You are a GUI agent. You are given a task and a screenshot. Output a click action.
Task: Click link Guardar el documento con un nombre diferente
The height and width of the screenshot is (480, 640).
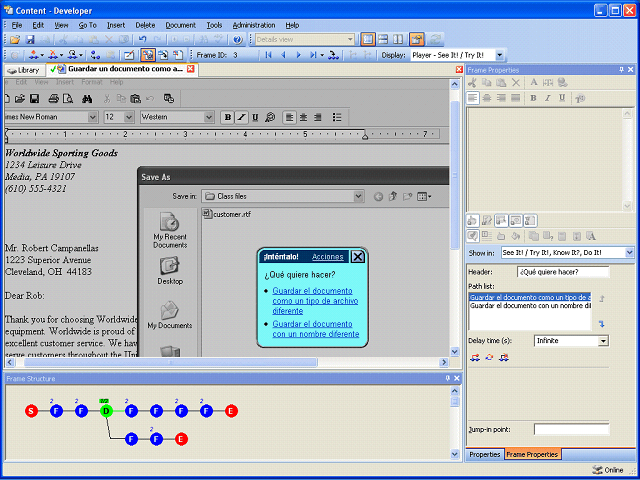tap(316, 329)
